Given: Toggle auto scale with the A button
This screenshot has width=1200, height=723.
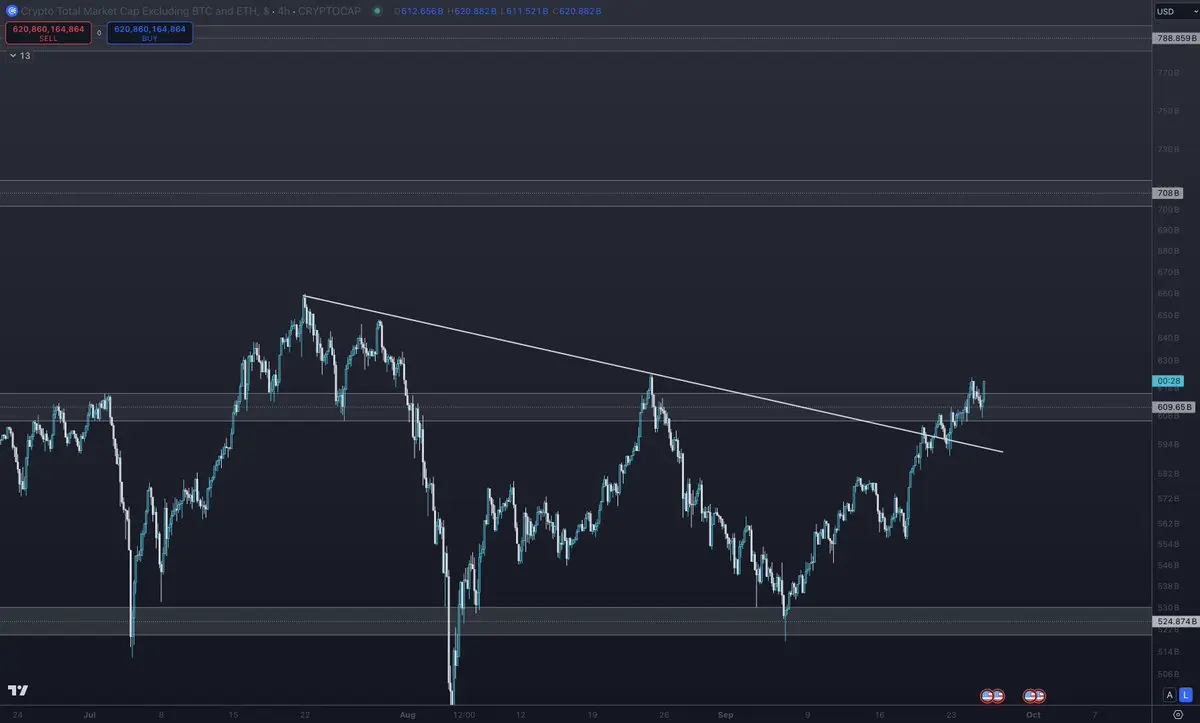Looking at the screenshot, I should (x=1168, y=695).
